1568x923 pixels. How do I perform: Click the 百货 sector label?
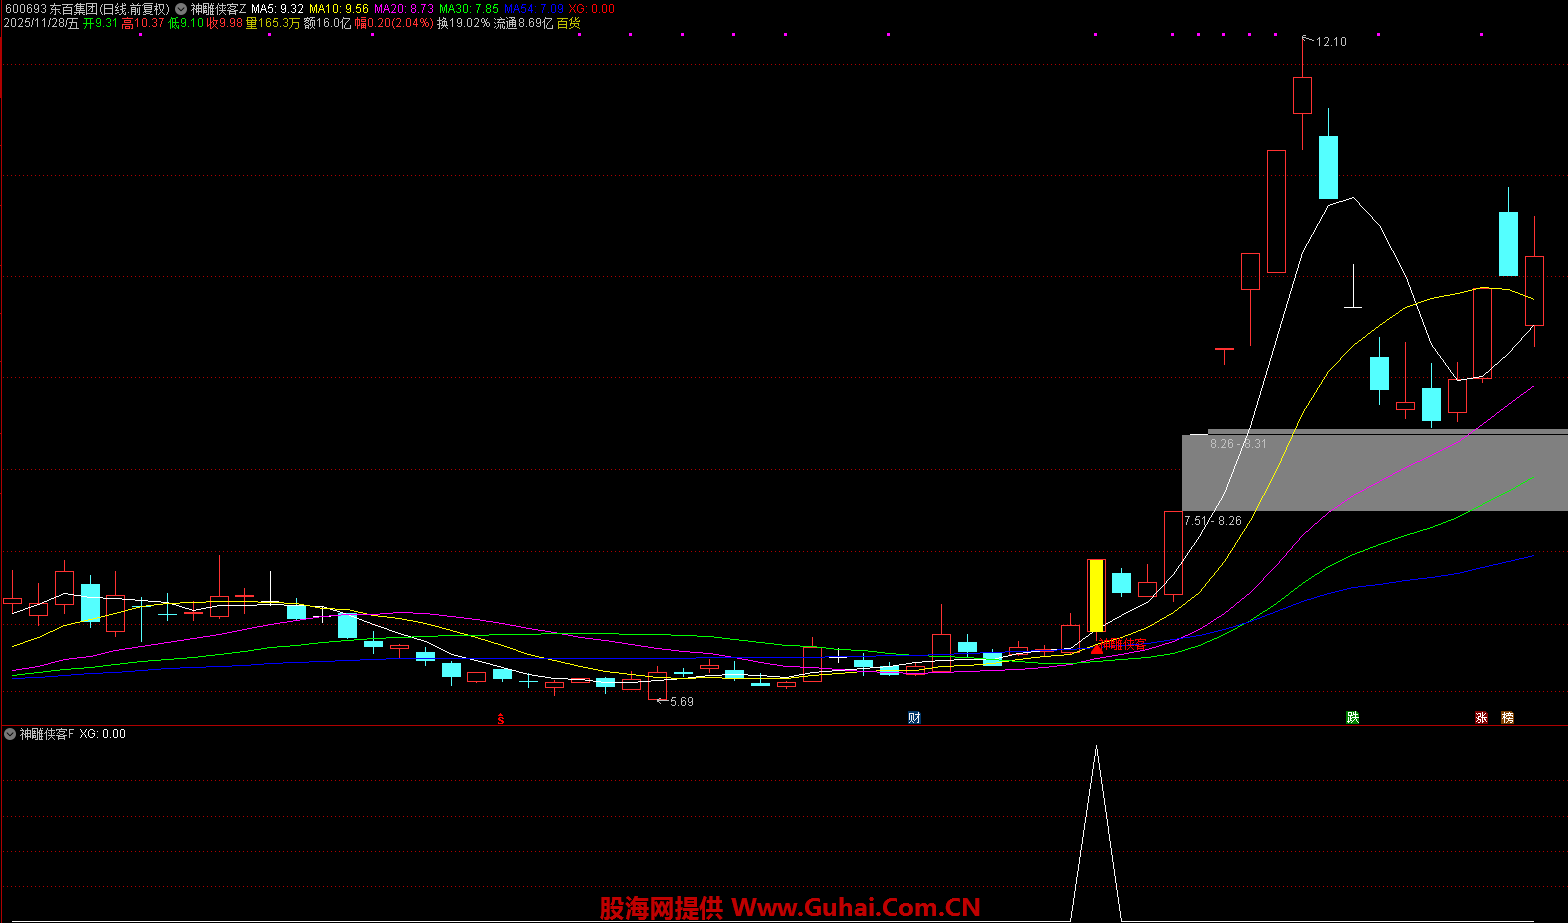(568, 23)
